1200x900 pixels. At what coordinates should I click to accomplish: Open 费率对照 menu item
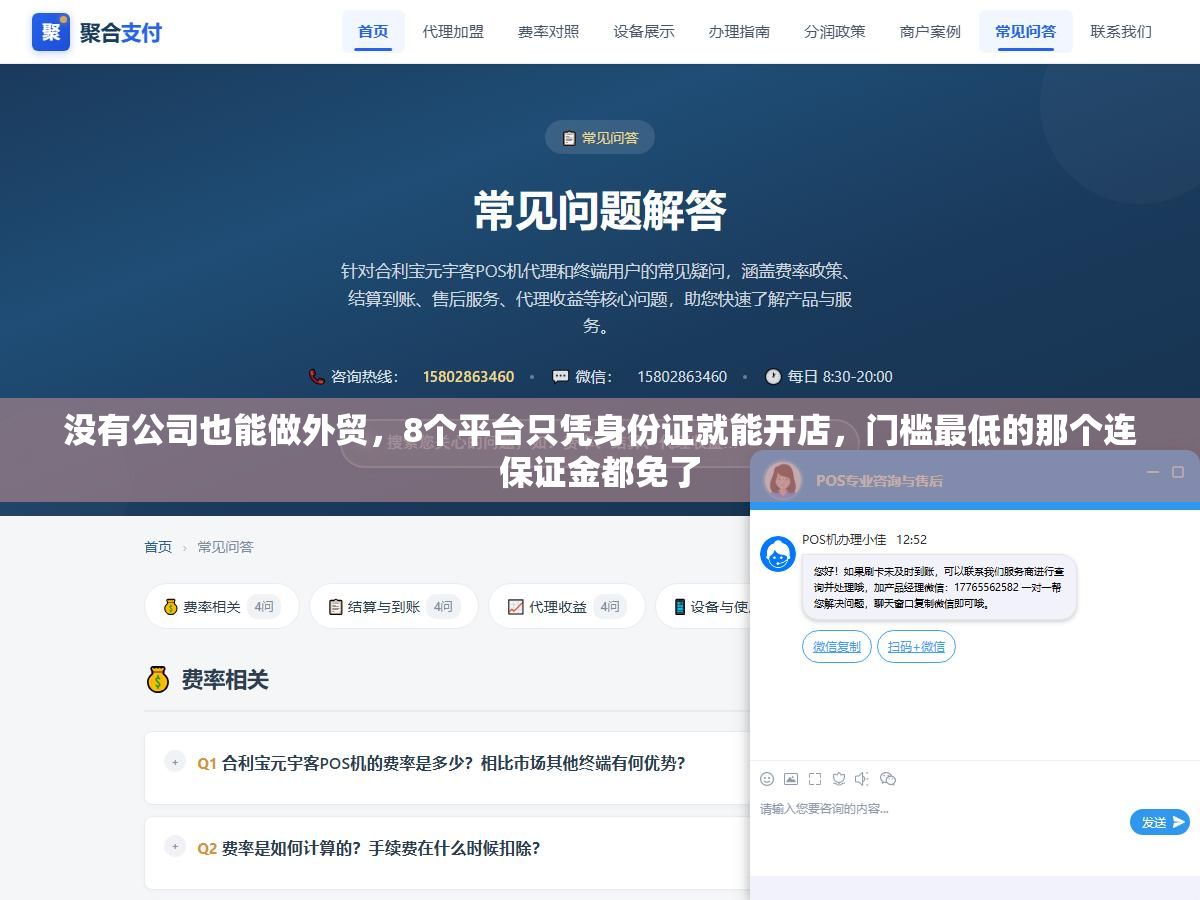coord(548,31)
